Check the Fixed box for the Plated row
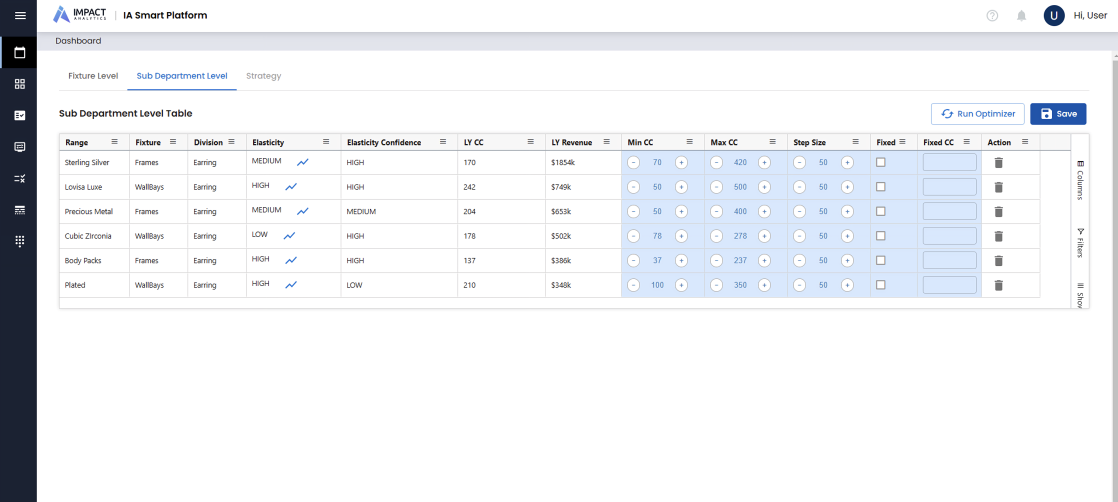 pos(881,285)
